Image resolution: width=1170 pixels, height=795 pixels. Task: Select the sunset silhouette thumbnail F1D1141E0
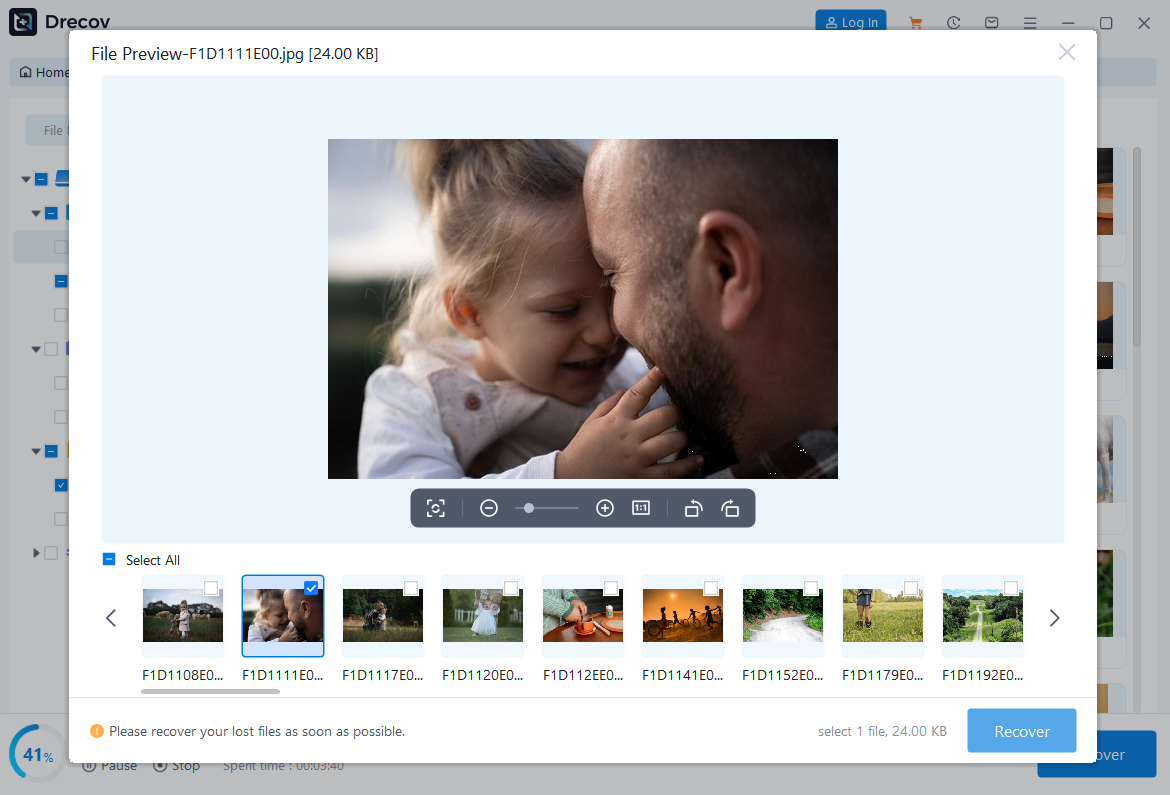pos(683,615)
